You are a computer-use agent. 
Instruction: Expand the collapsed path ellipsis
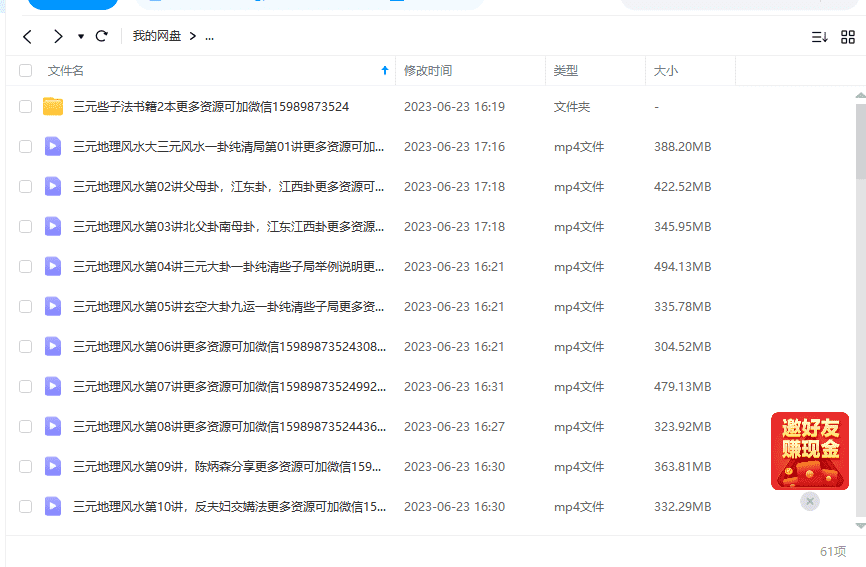click(x=209, y=37)
